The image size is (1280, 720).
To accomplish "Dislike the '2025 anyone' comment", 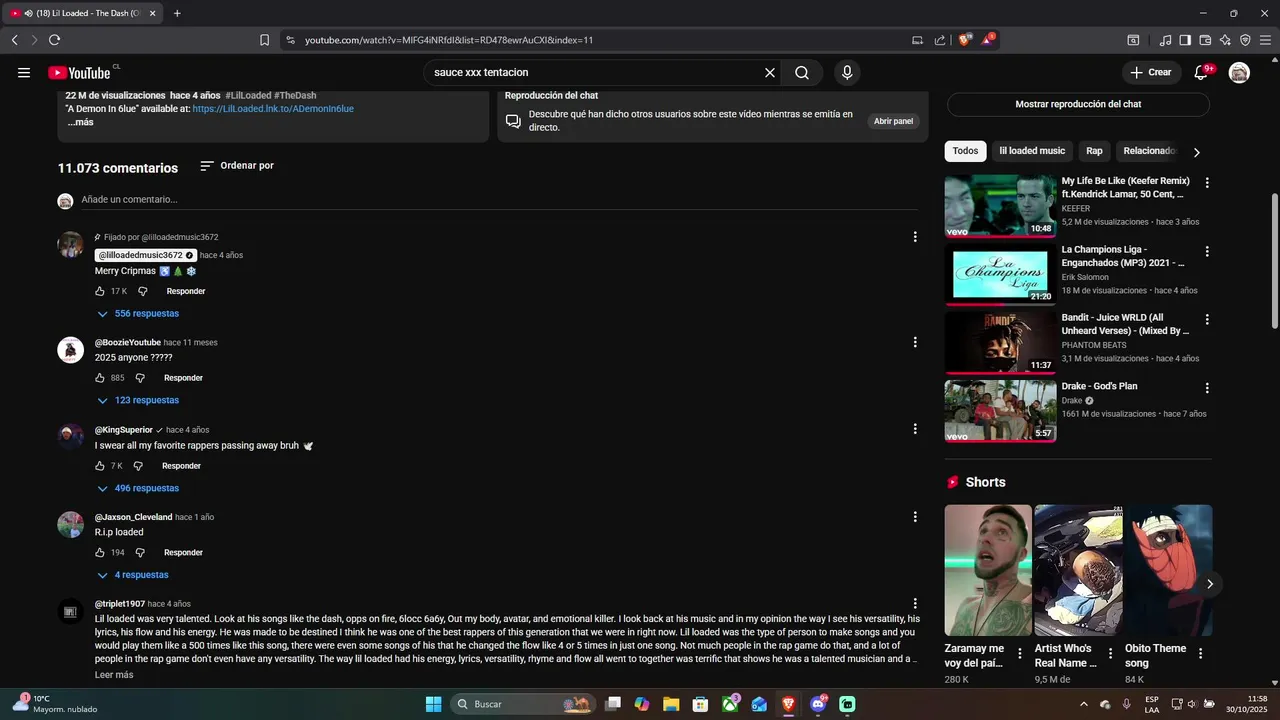I will click(x=140, y=378).
